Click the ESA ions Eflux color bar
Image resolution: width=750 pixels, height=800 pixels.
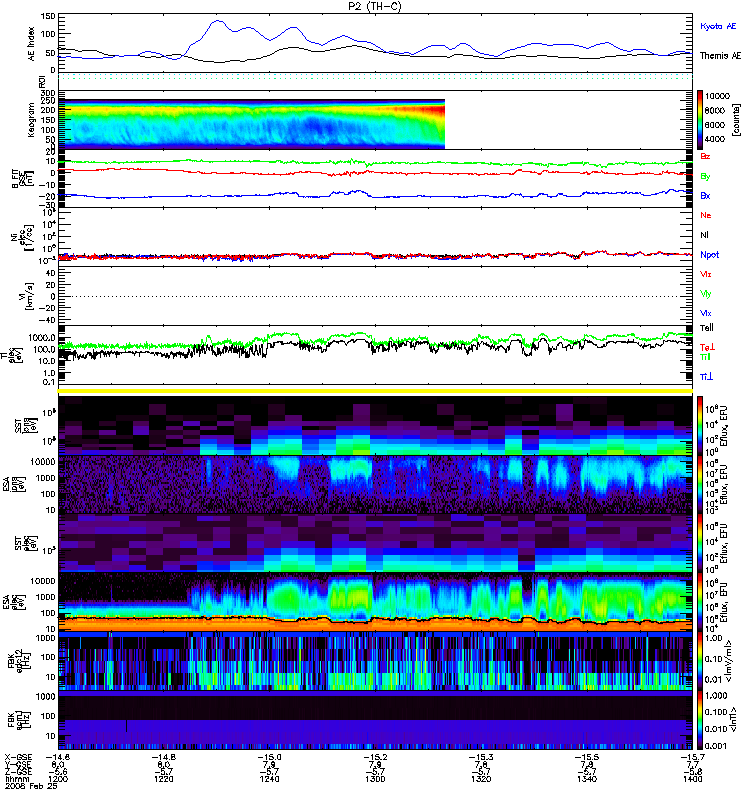(x=700, y=484)
